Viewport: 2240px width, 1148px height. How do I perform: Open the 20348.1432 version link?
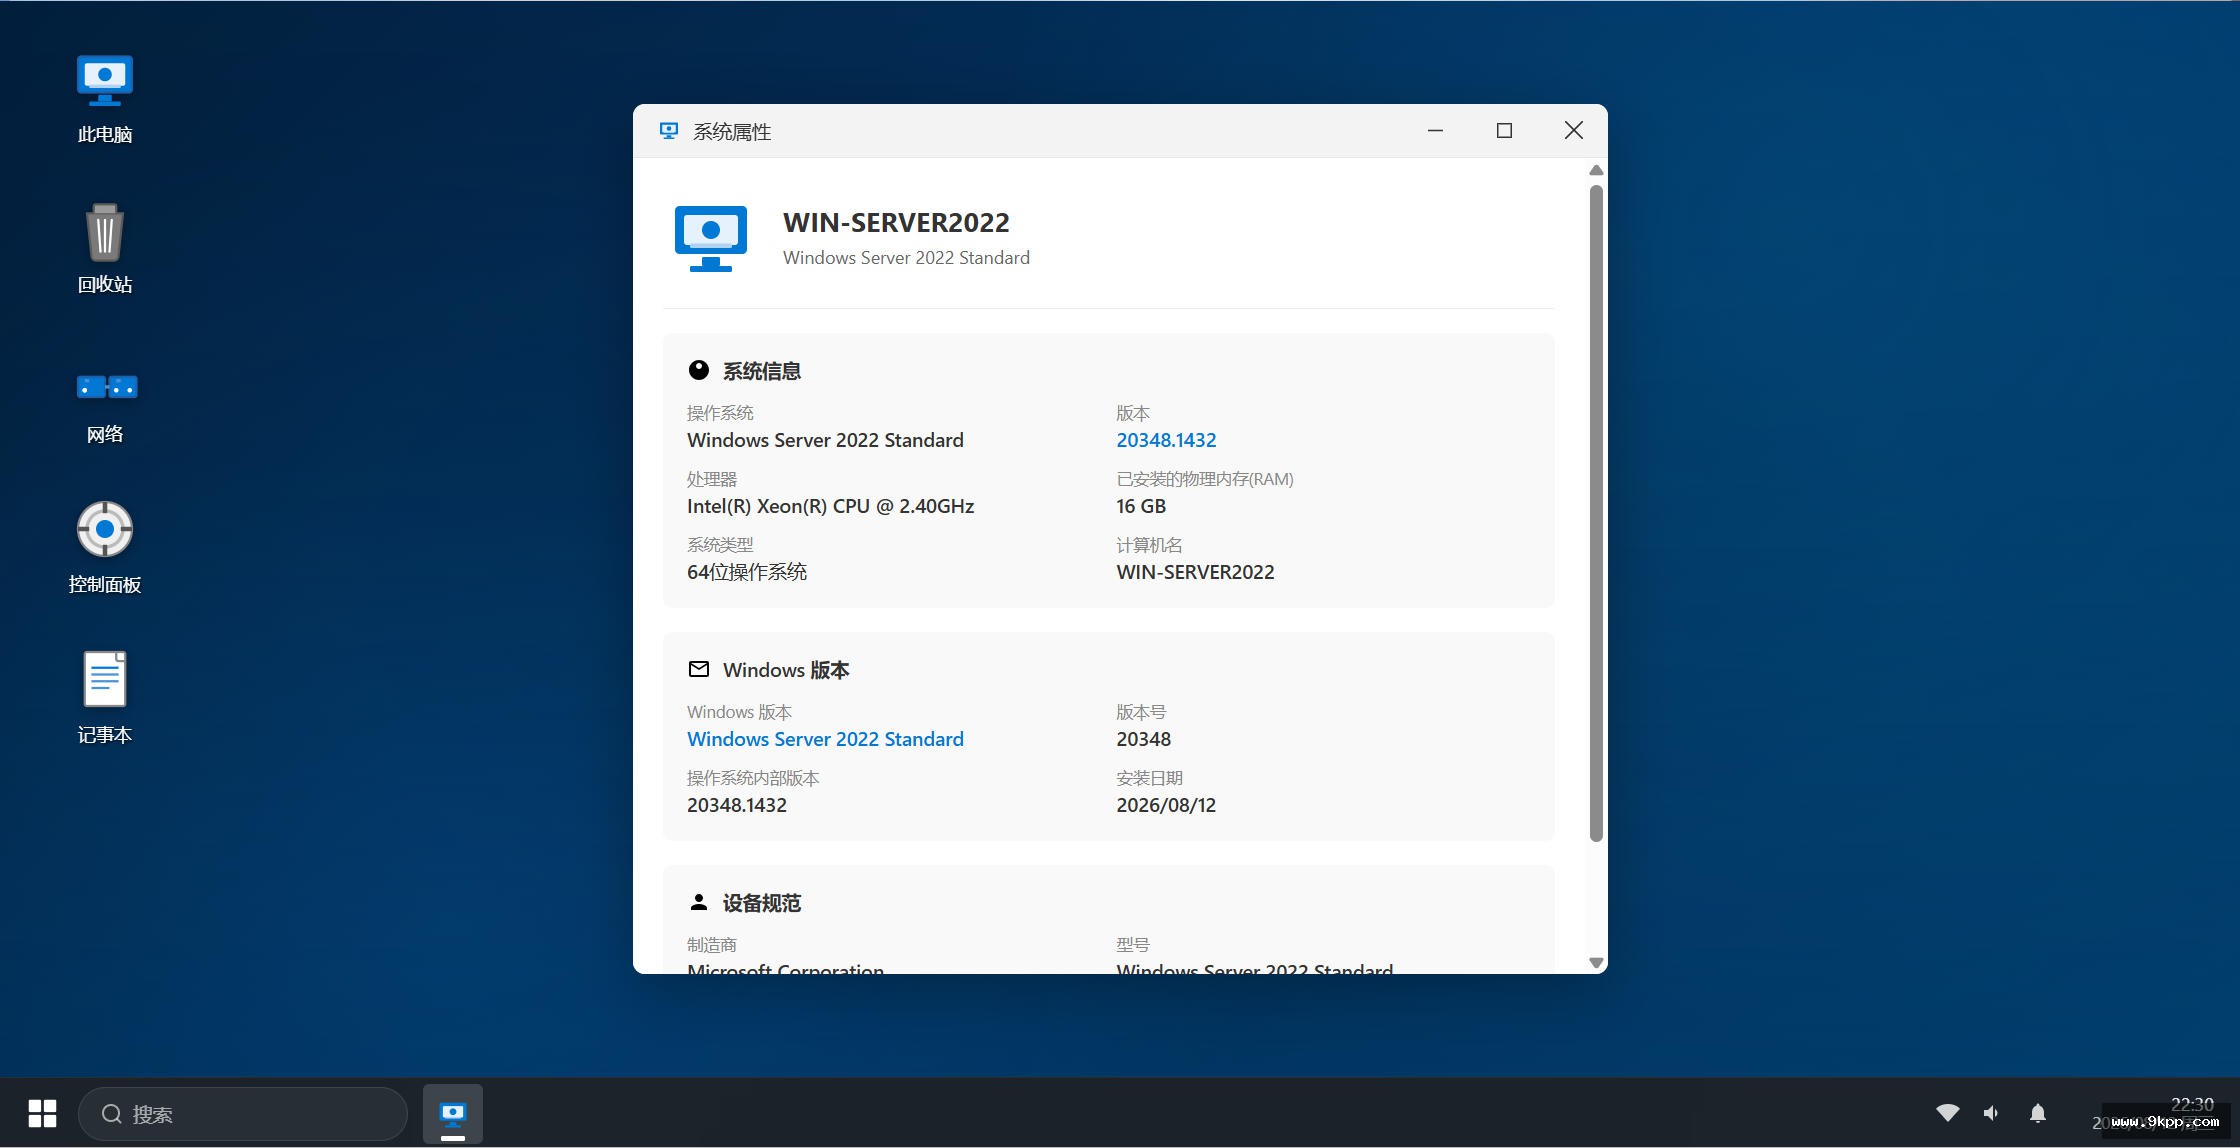(x=1166, y=440)
